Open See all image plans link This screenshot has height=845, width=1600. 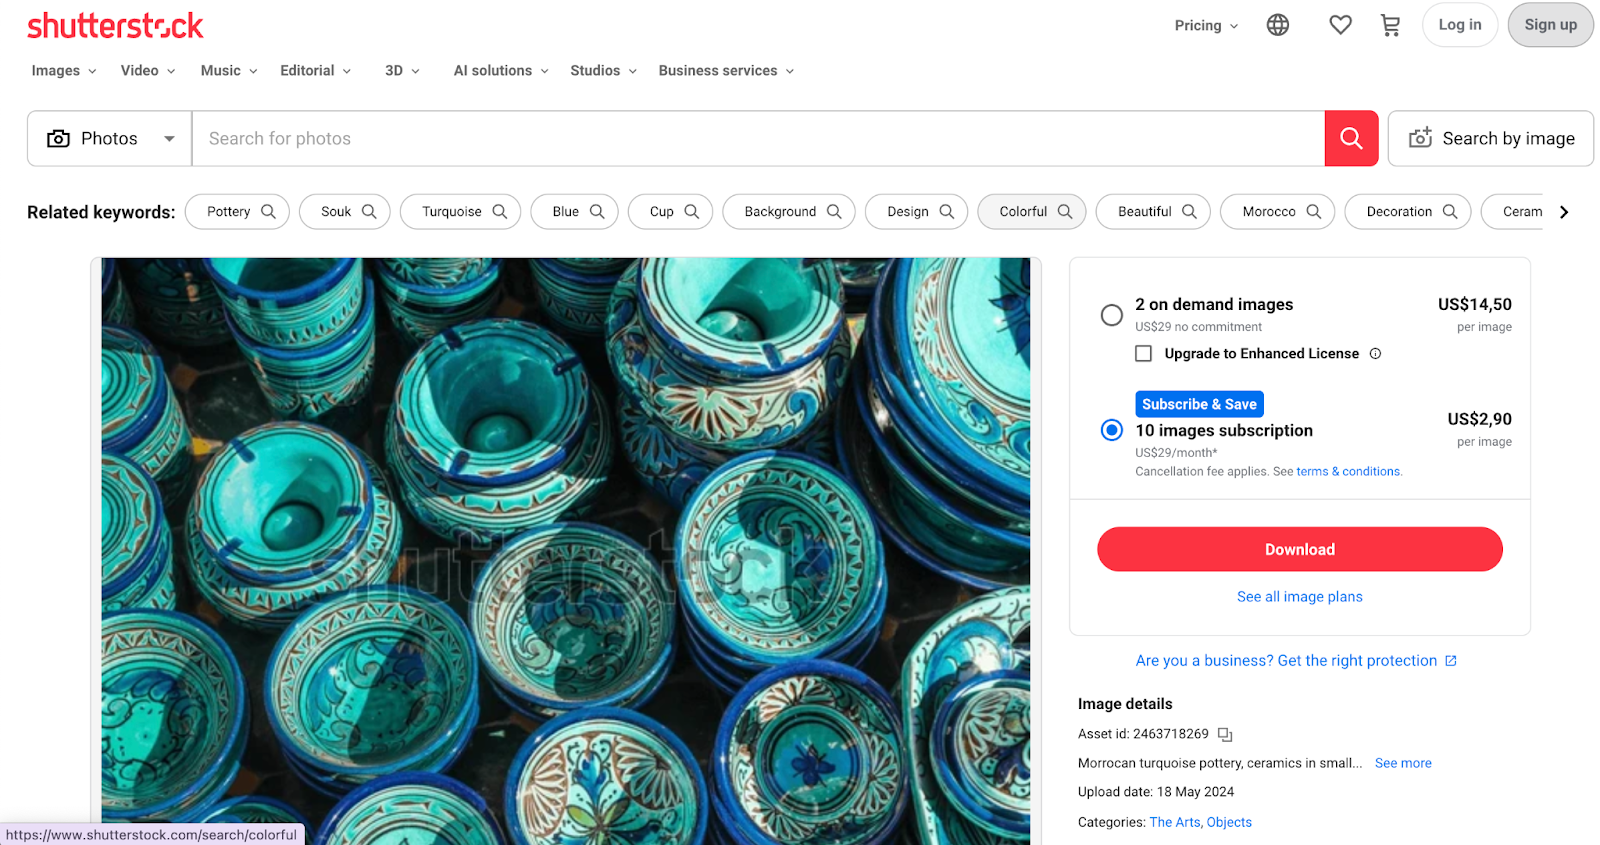click(x=1299, y=596)
